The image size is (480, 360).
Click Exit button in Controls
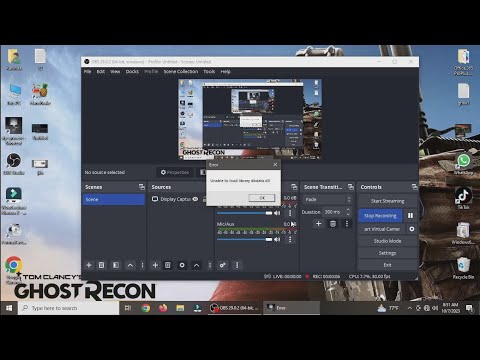387,265
